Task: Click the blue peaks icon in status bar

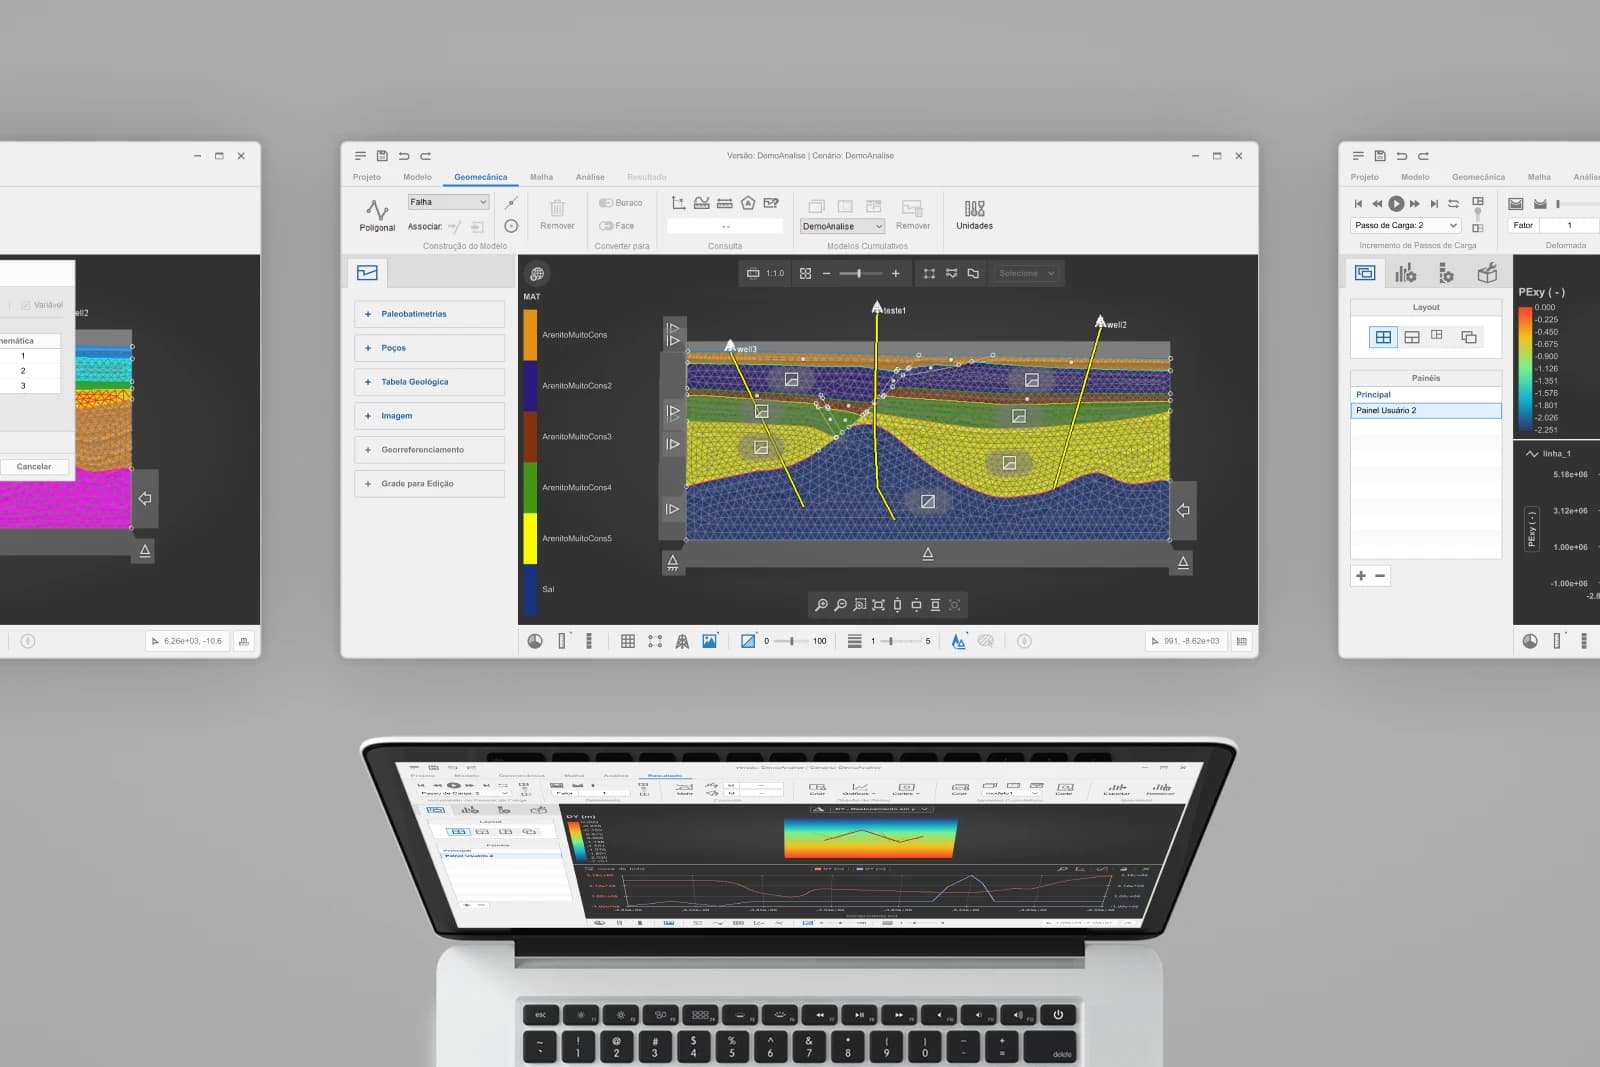Action: 958,641
